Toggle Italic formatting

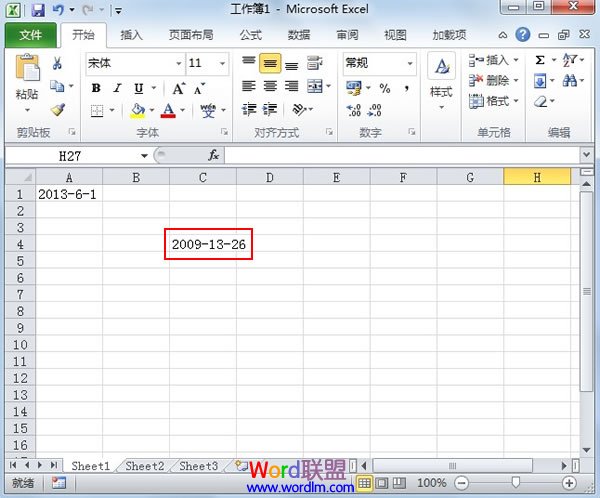coord(117,88)
